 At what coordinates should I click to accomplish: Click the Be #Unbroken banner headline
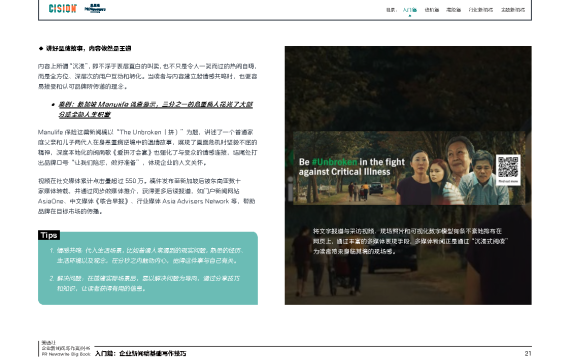(x=352, y=167)
